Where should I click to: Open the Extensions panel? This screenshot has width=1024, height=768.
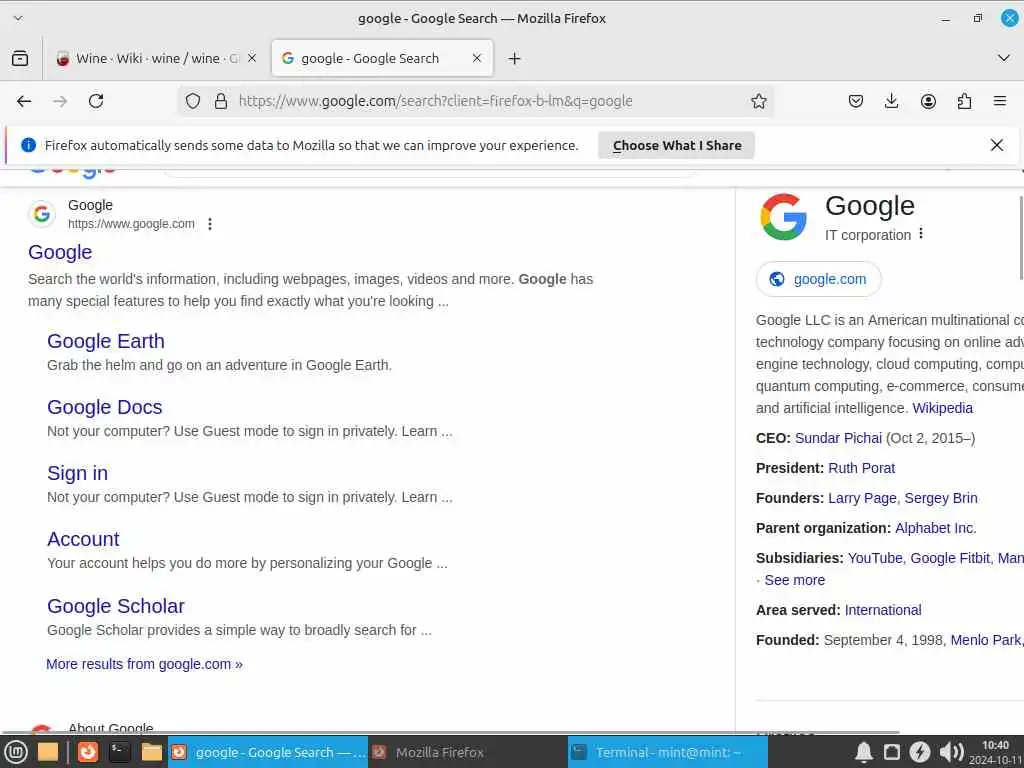click(964, 101)
